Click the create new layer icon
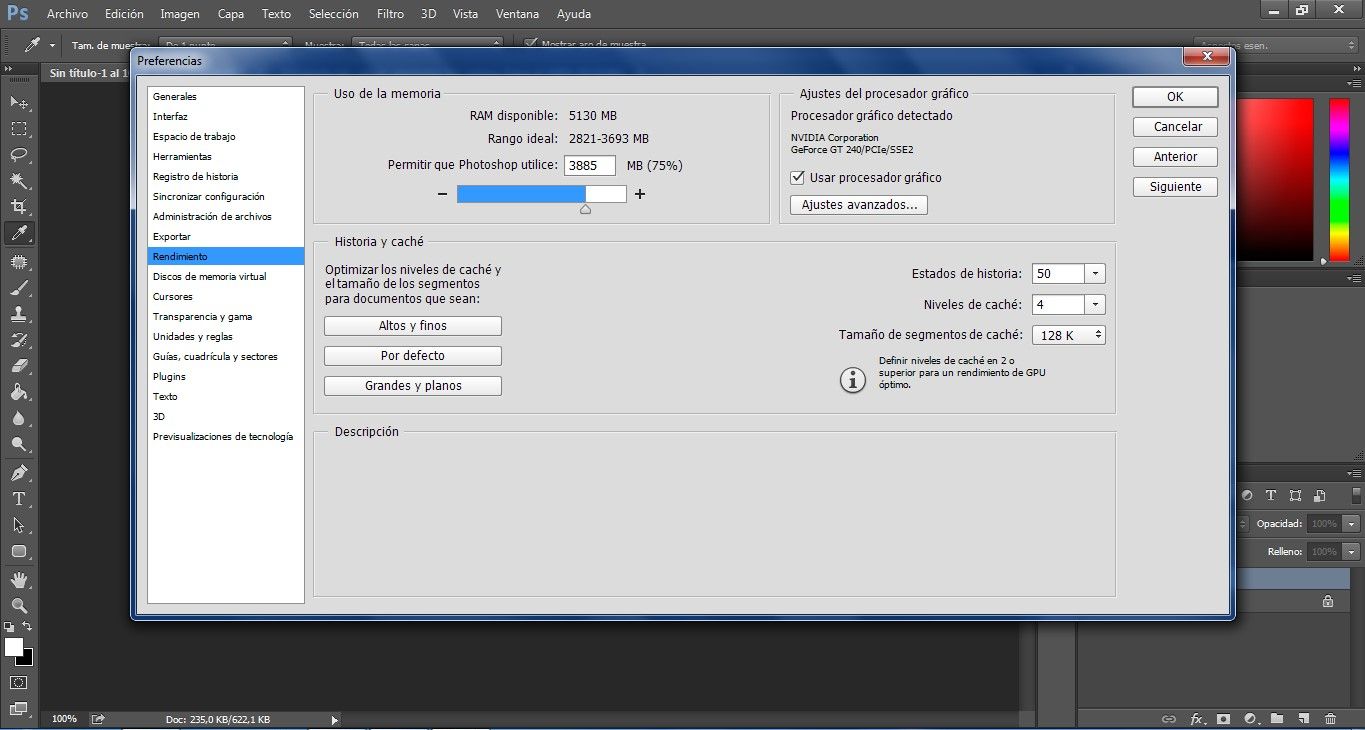The height and width of the screenshot is (730, 1365). pyautogui.click(x=1303, y=718)
